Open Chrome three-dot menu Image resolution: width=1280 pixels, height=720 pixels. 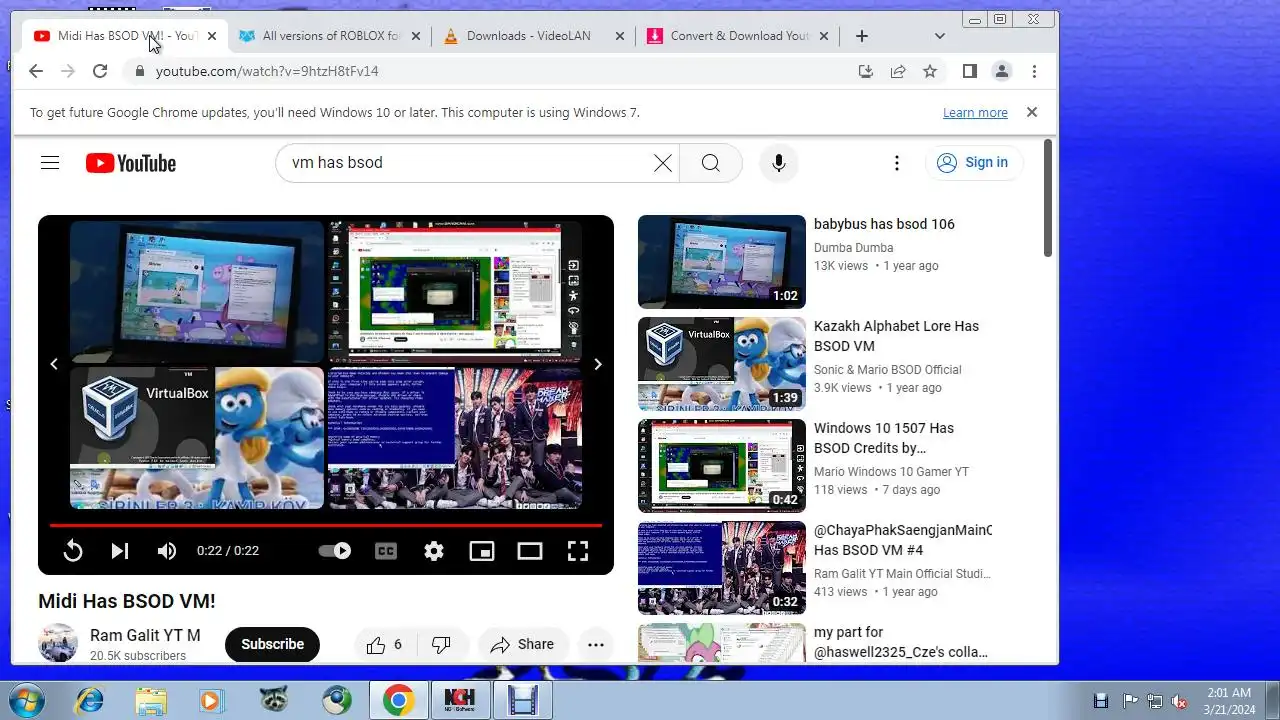(1034, 71)
